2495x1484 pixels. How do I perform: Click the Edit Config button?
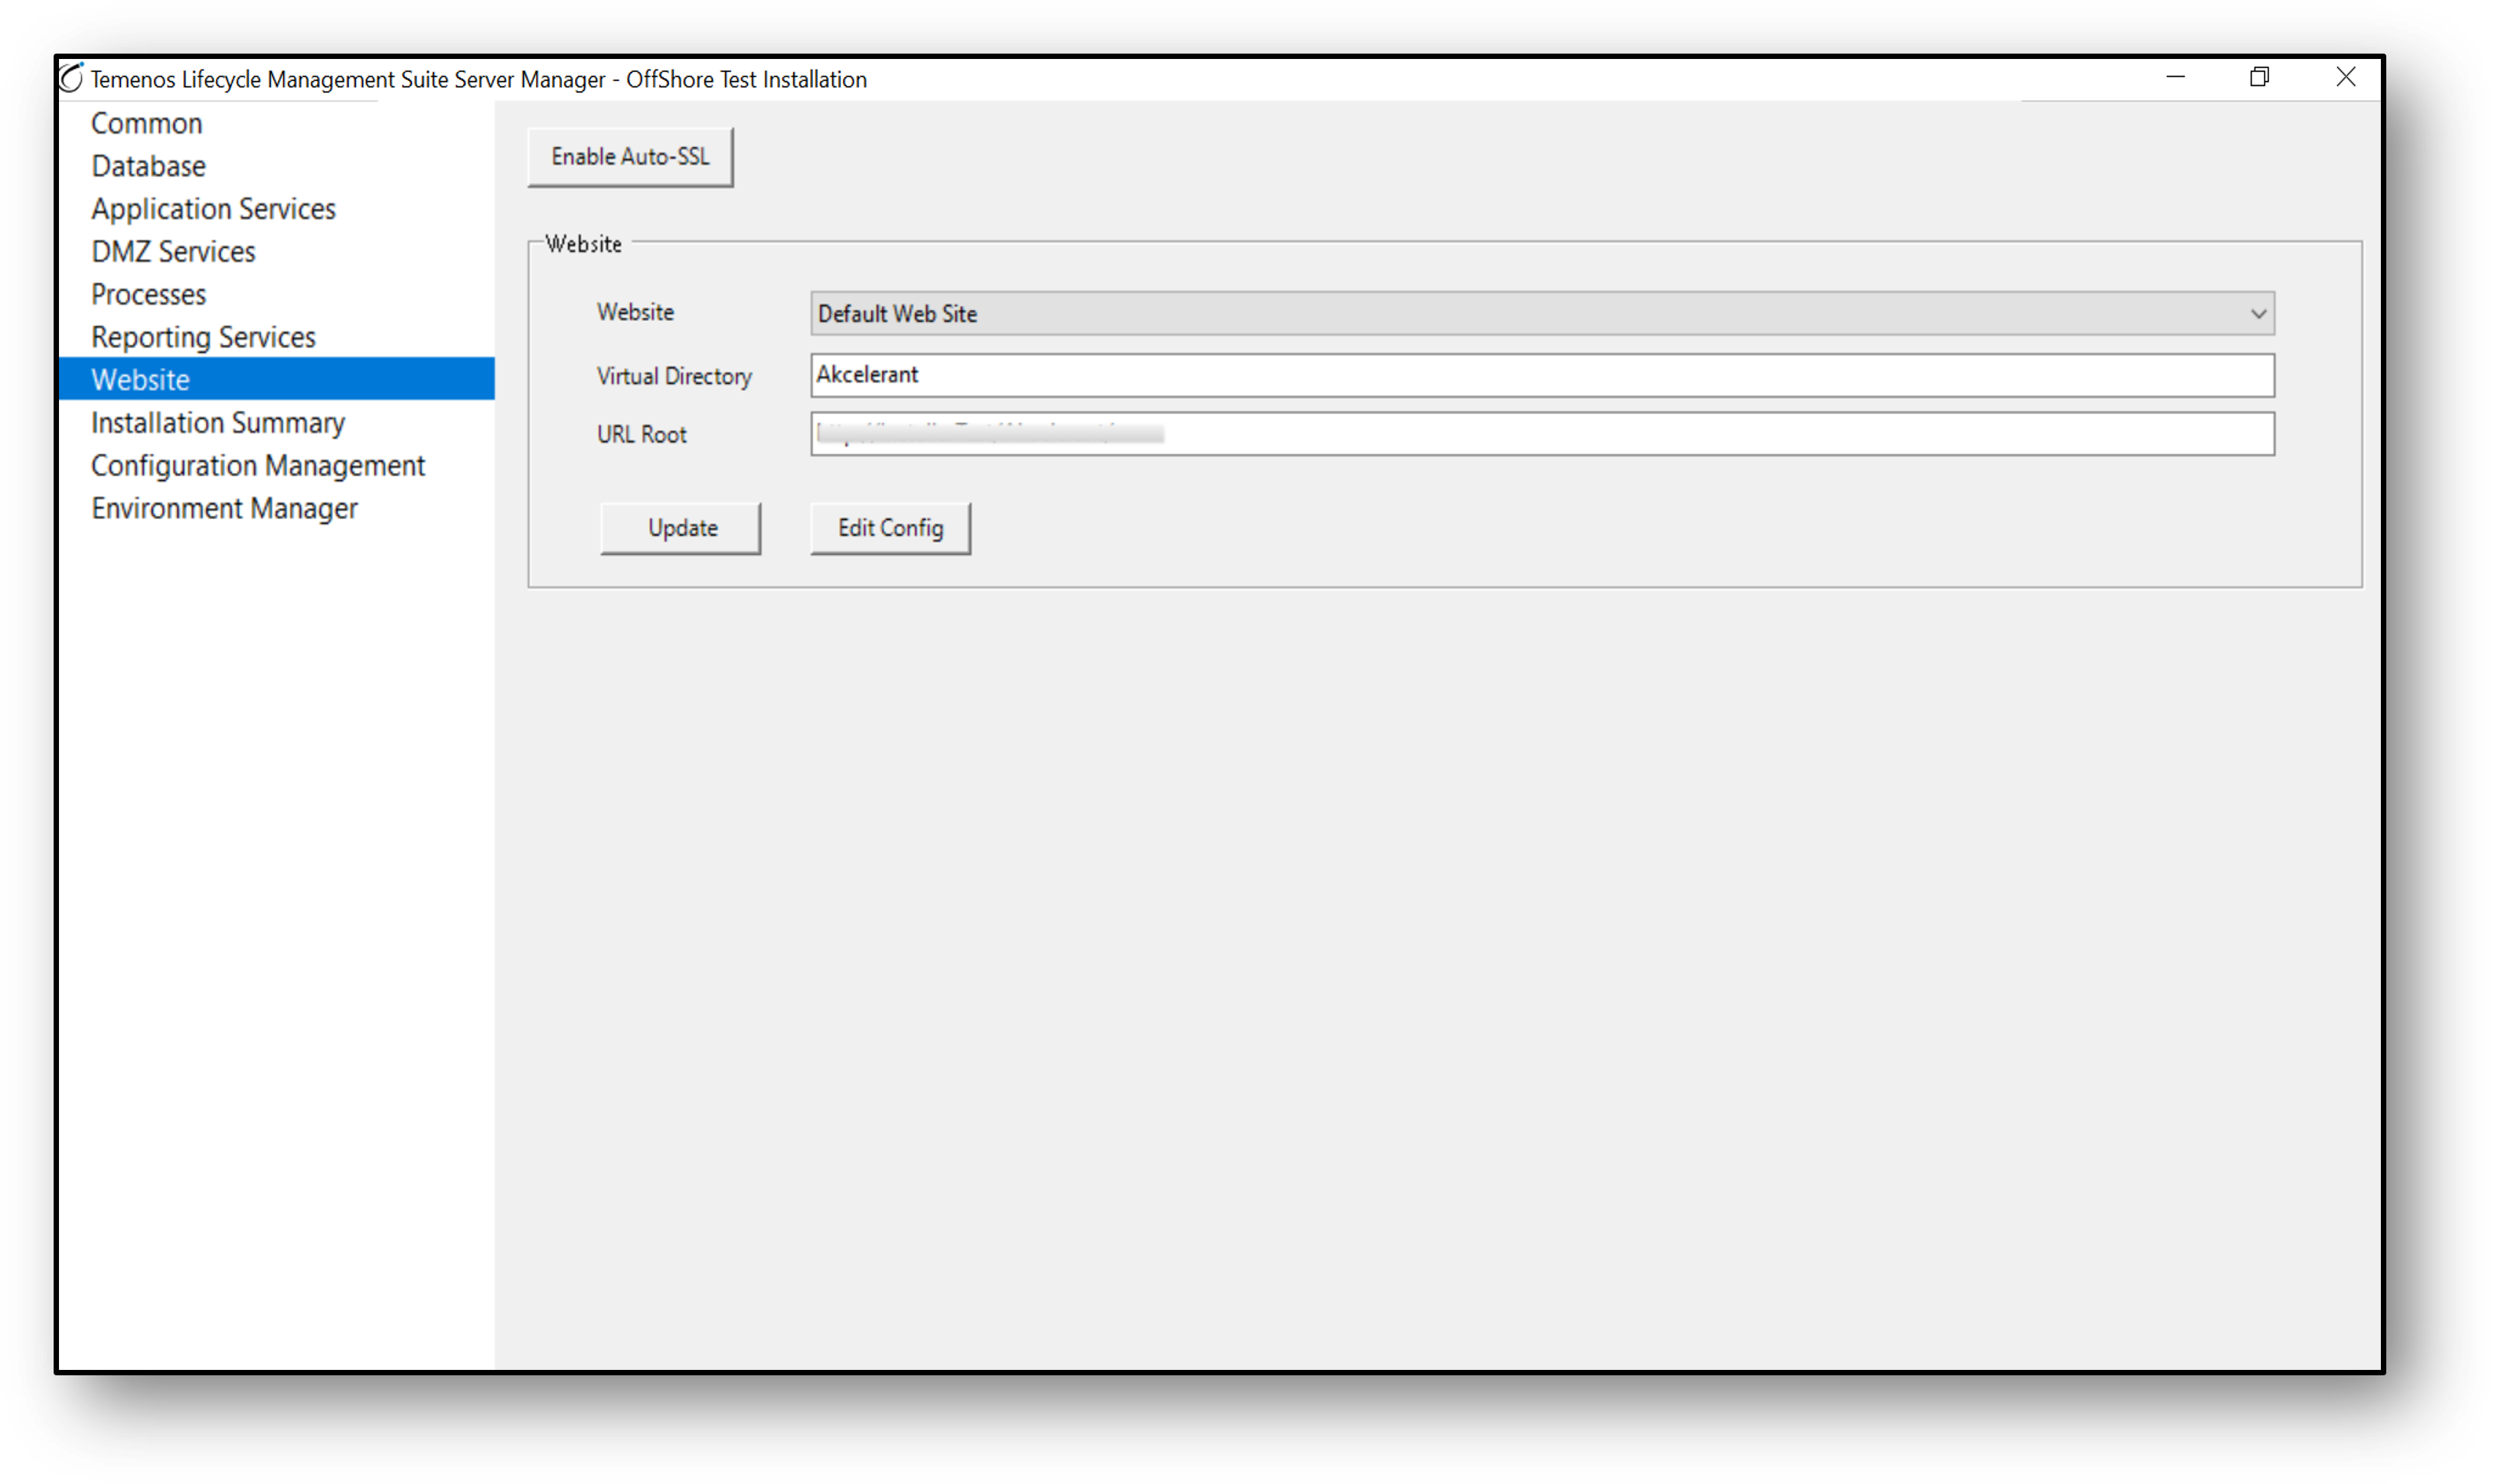[x=890, y=528]
